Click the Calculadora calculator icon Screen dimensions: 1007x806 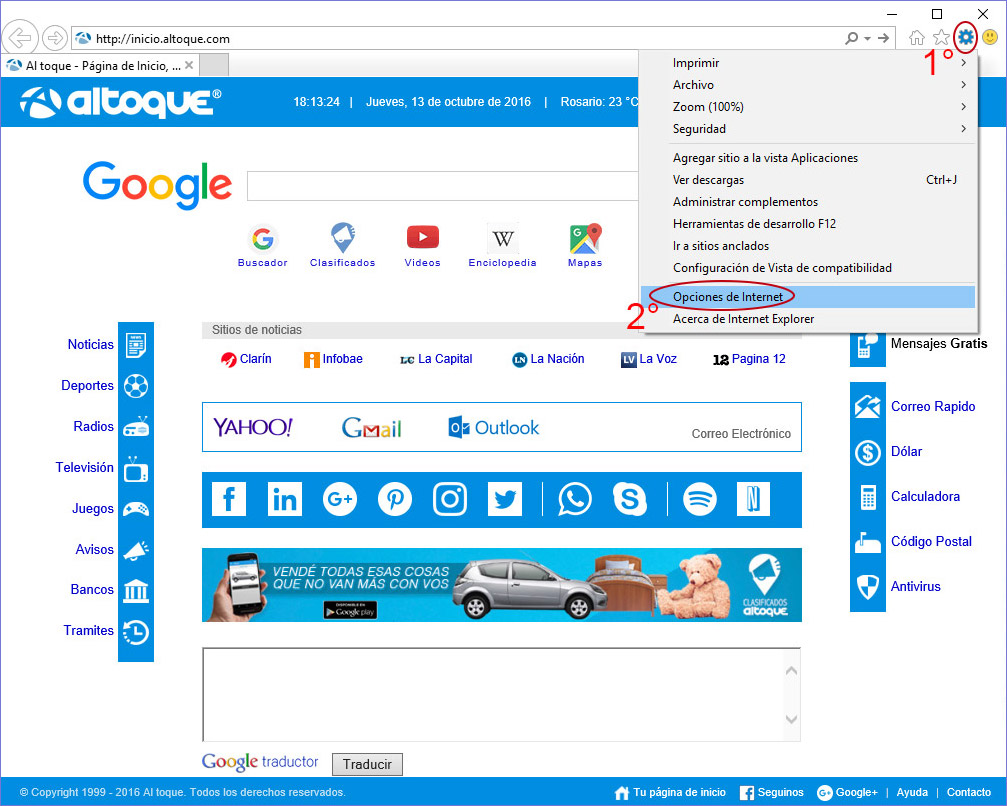868,497
